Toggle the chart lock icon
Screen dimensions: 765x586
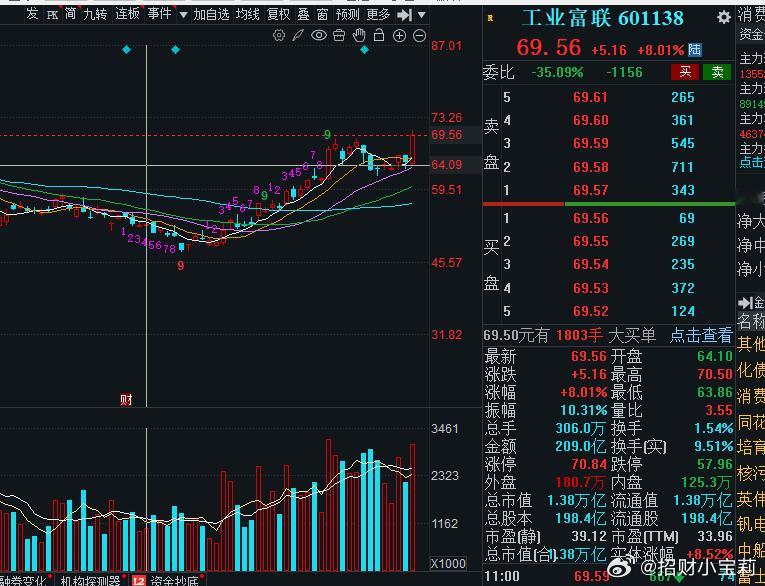[379, 35]
